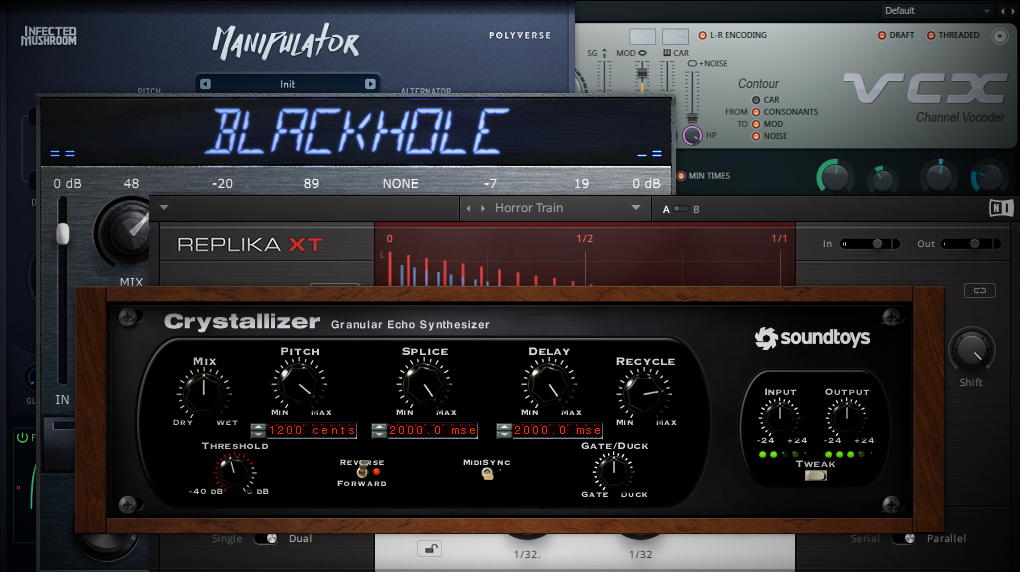
Task: Click the Recycle knob in Crystallizer
Action: pos(644,393)
